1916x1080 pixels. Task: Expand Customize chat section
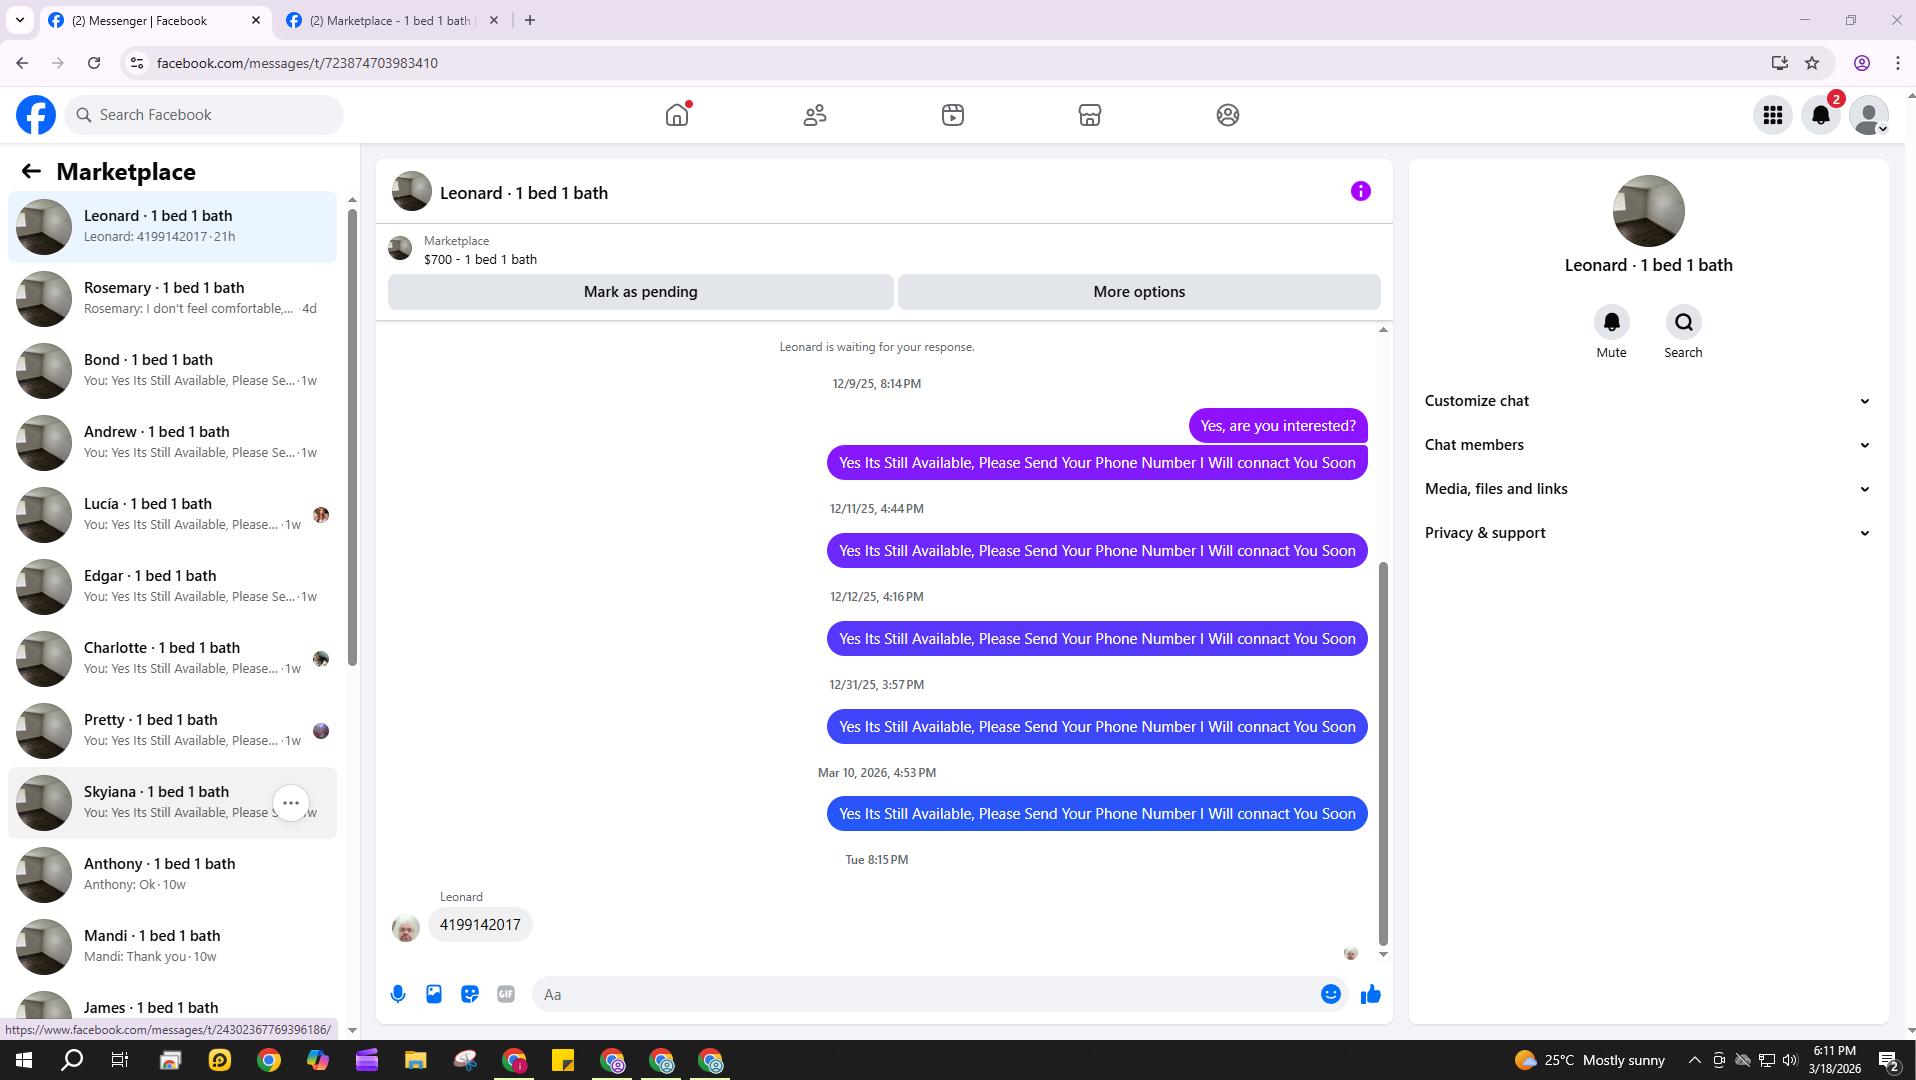pos(1648,401)
